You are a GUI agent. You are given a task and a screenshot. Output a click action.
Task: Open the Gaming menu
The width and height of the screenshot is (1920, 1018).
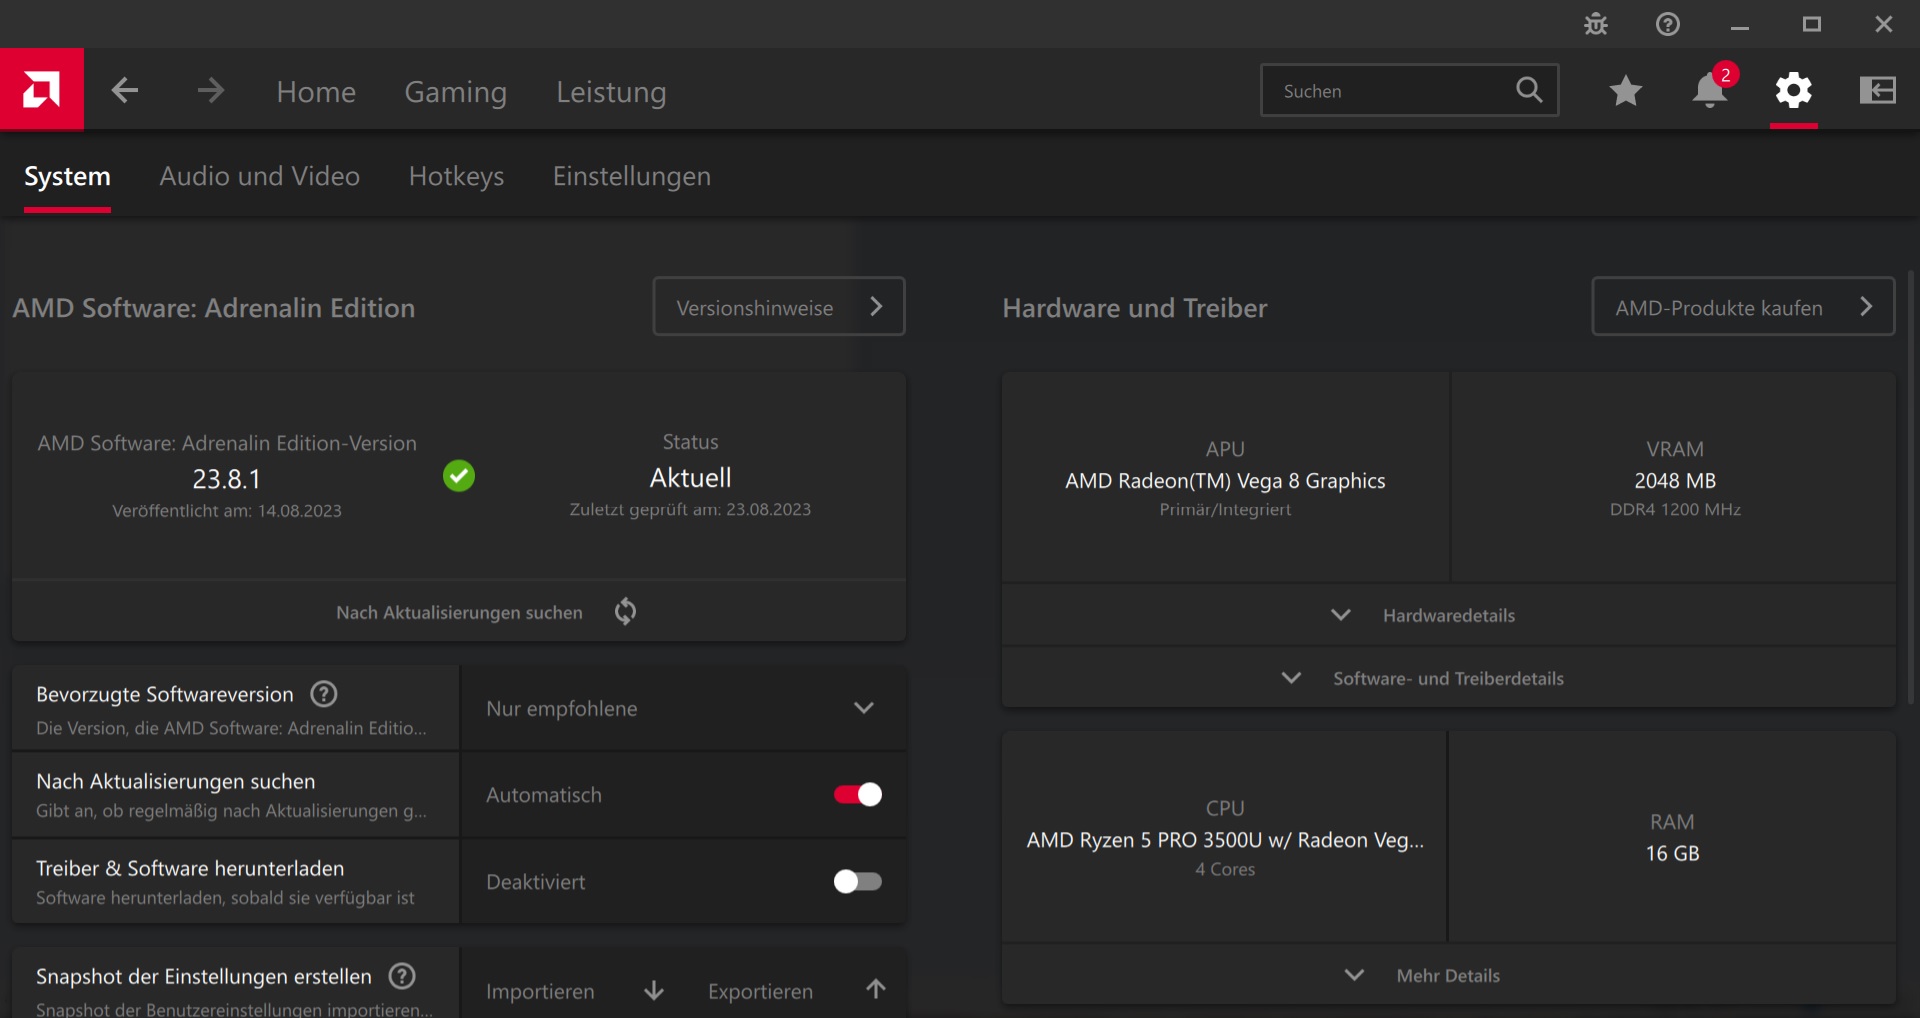coord(456,92)
